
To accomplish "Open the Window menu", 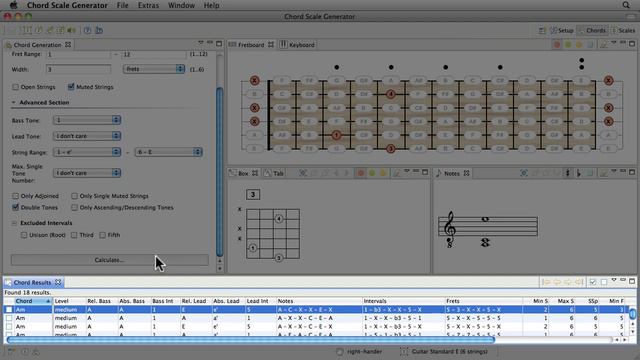I will point(181,5).
